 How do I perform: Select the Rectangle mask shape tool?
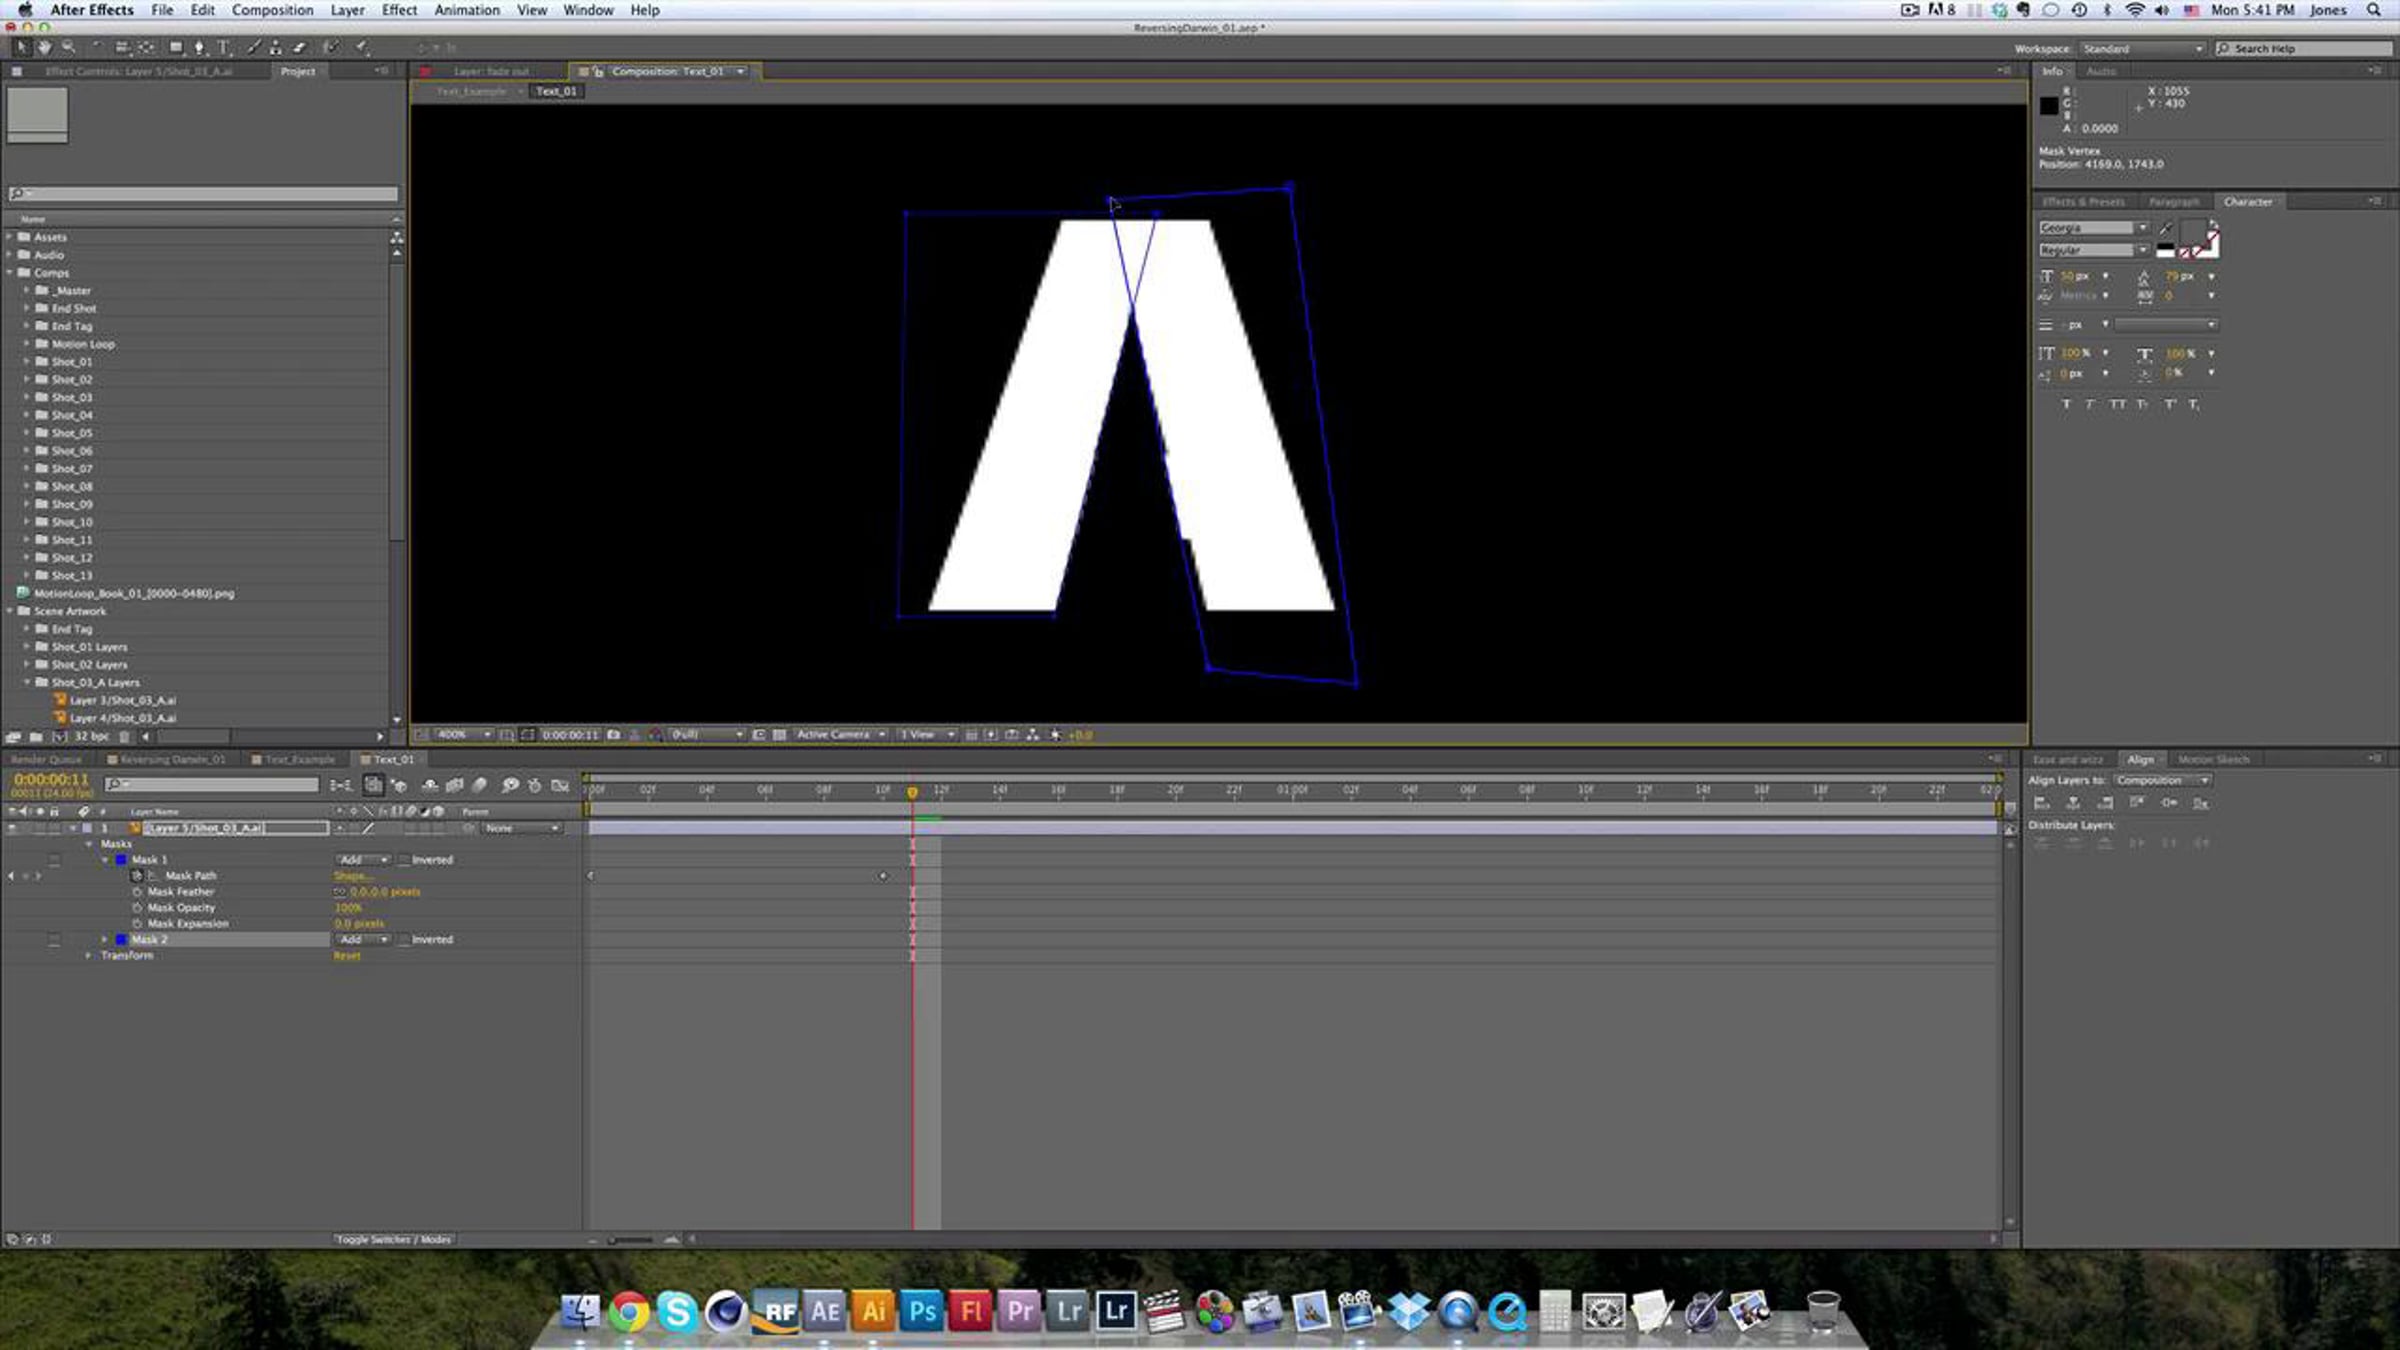pyautogui.click(x=176, y=47)
